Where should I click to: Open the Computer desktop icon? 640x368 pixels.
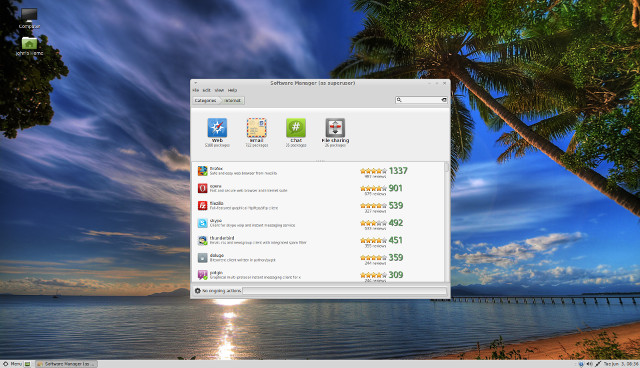(29, 15)
